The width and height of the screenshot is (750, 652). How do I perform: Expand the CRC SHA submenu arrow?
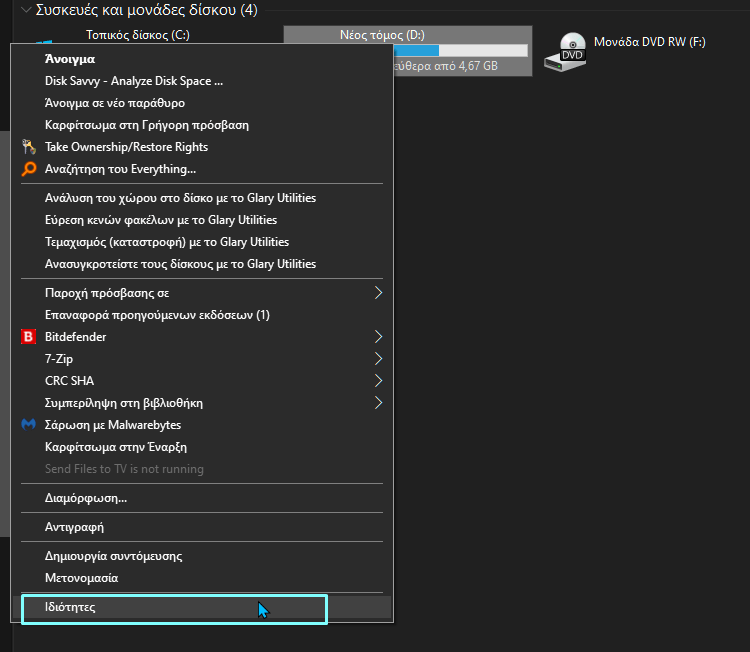[378, 381]
